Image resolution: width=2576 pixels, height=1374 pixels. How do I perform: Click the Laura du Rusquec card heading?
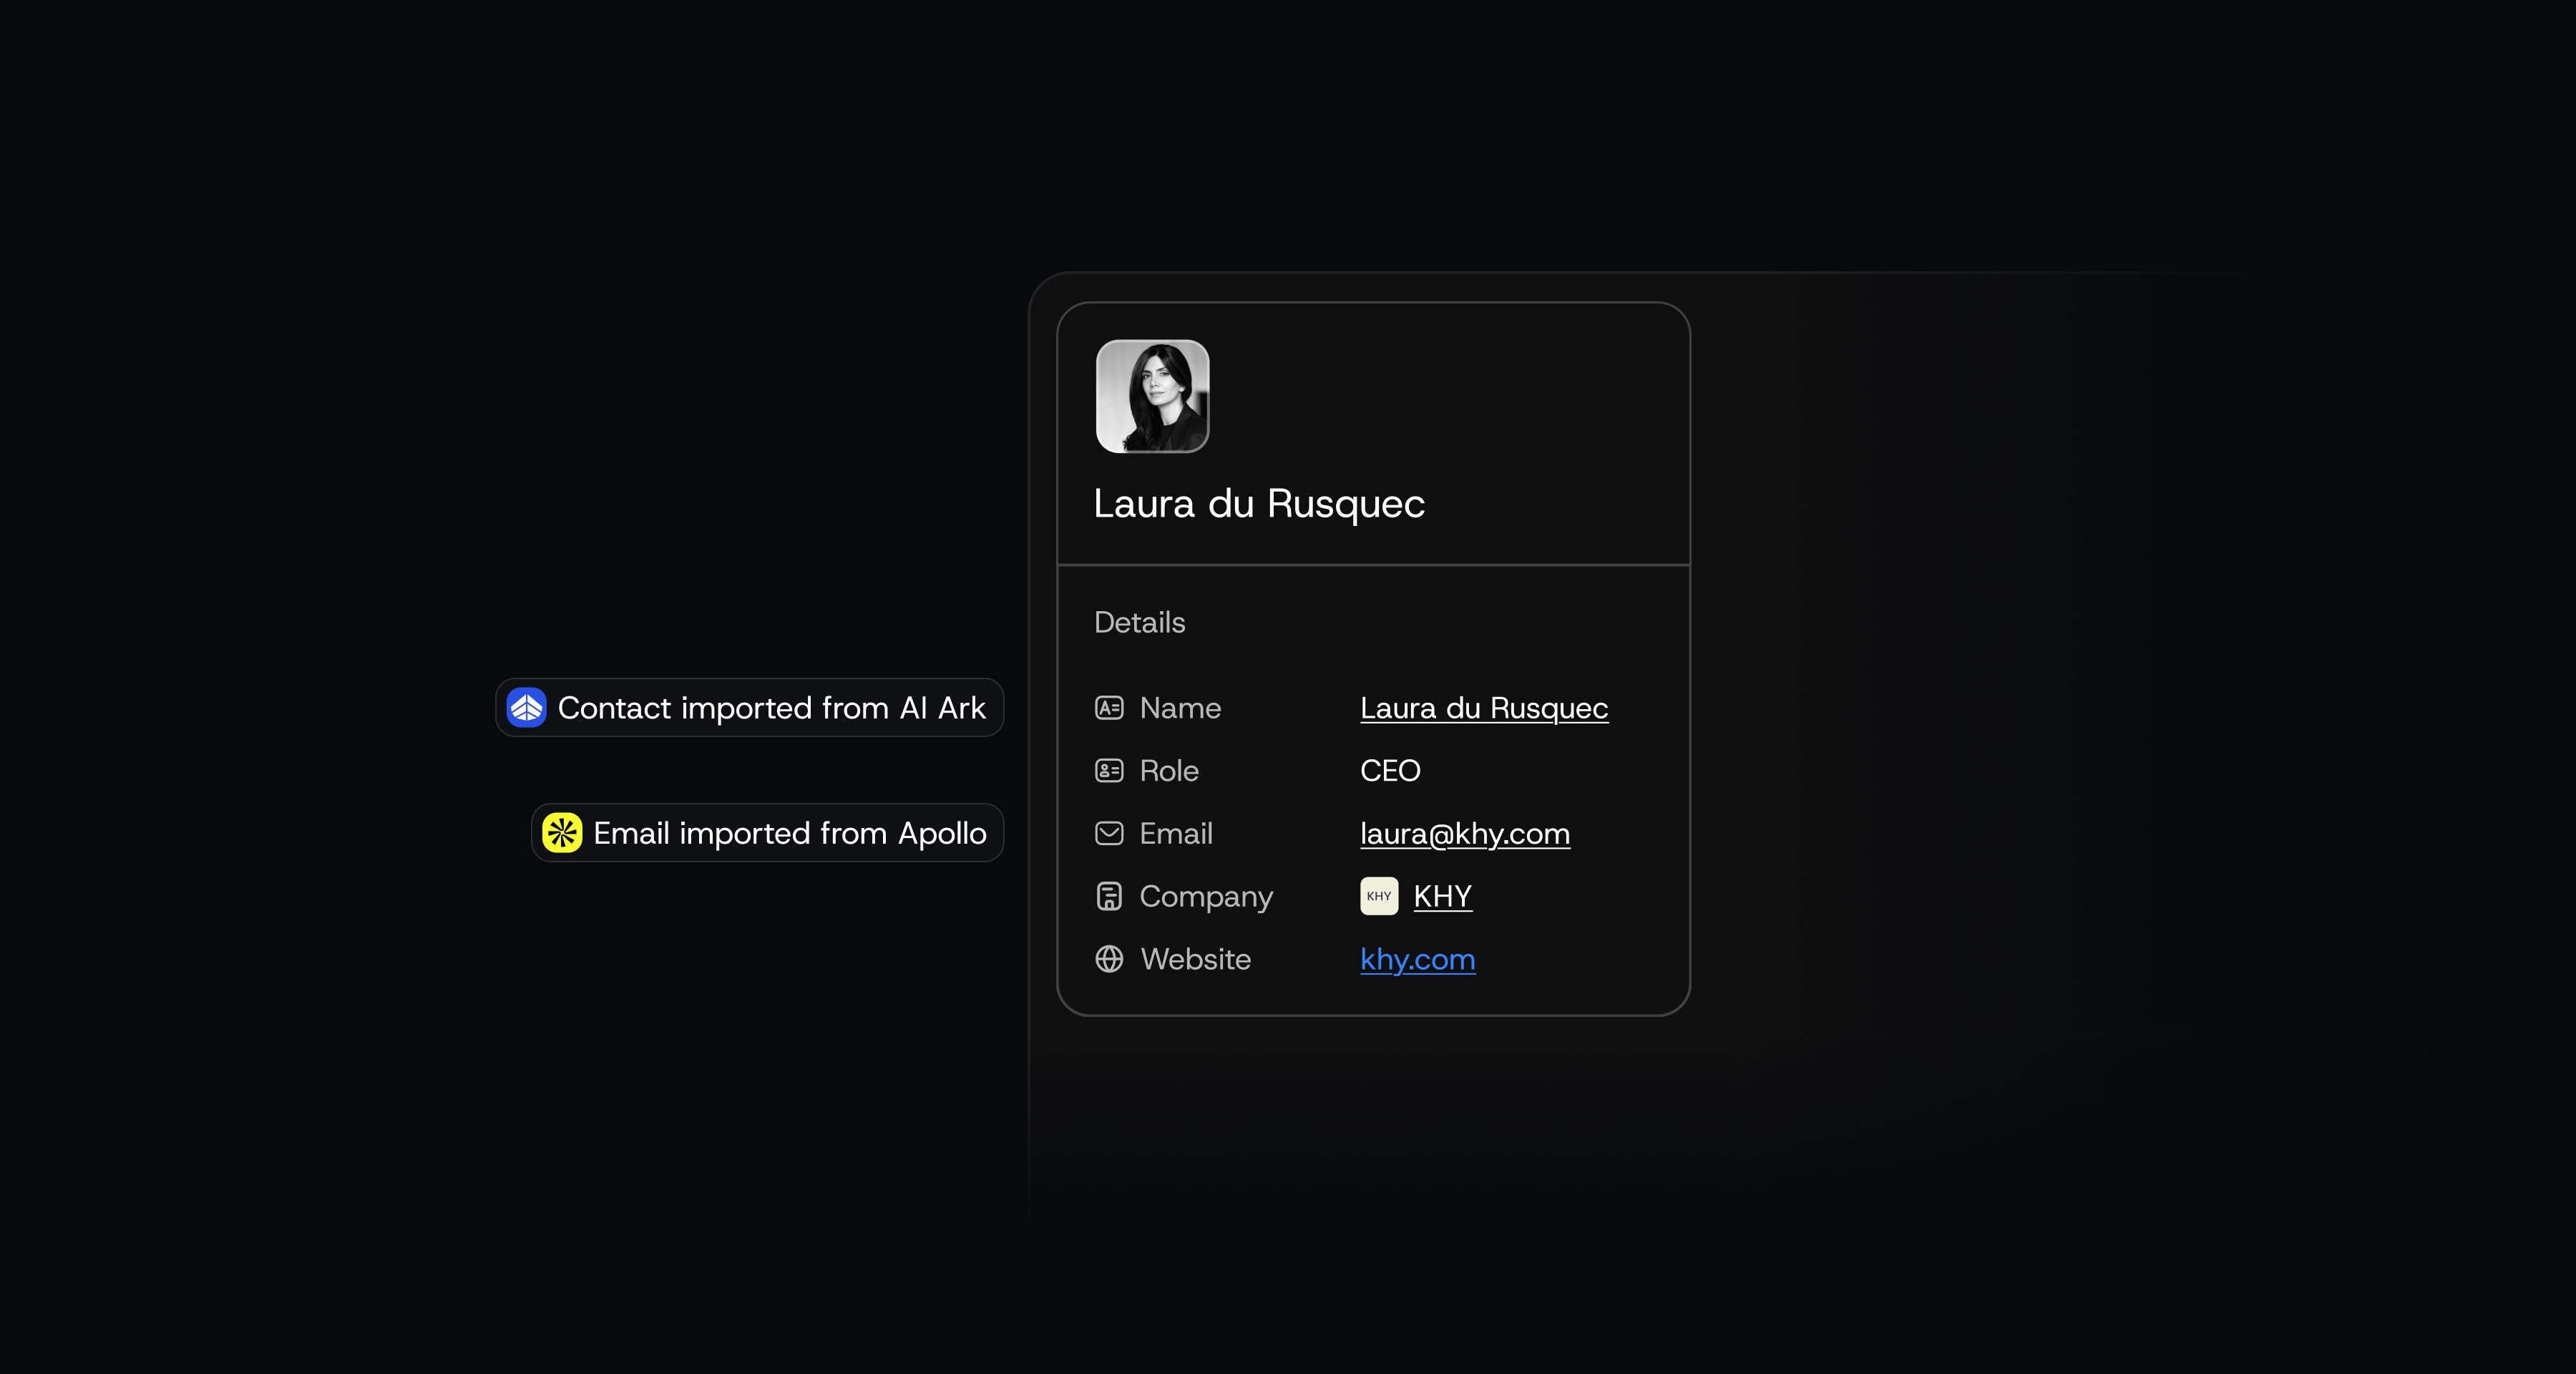pos(1259,504)
